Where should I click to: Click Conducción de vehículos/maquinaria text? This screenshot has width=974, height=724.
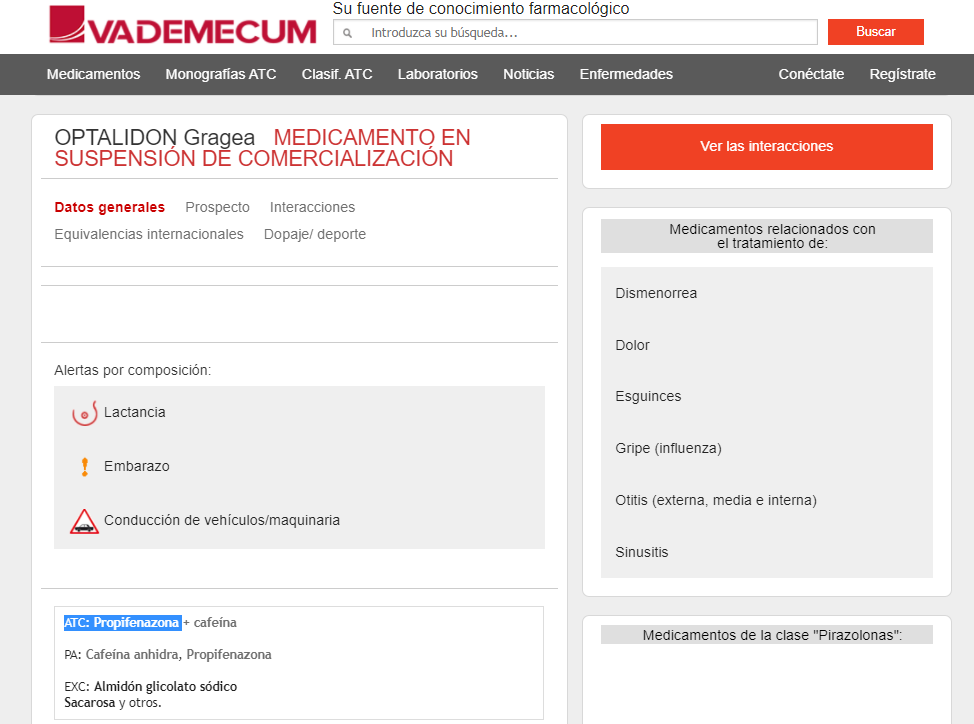point(222,520)
